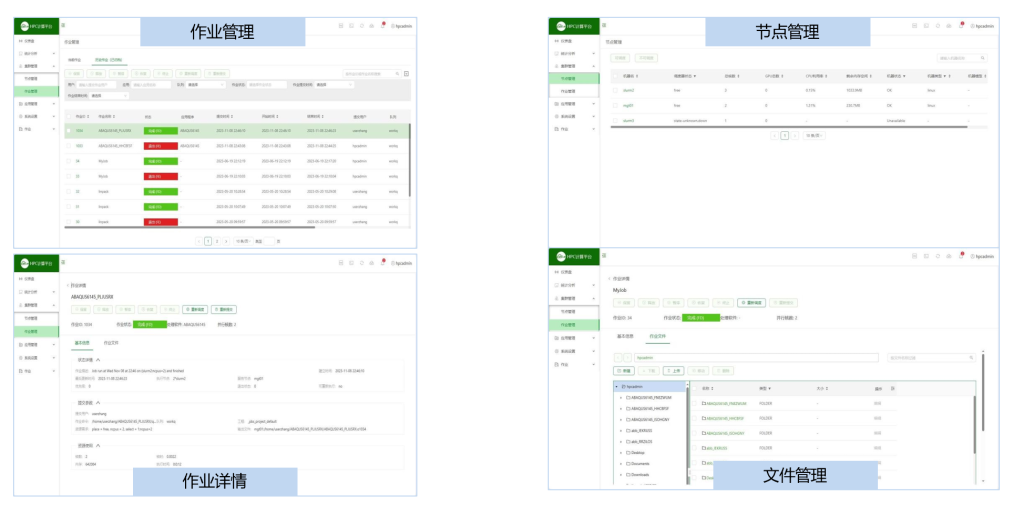
Task: Open the ABAQUS6145_HHCBFSF folder in the file list
Action: pos(724,418)
